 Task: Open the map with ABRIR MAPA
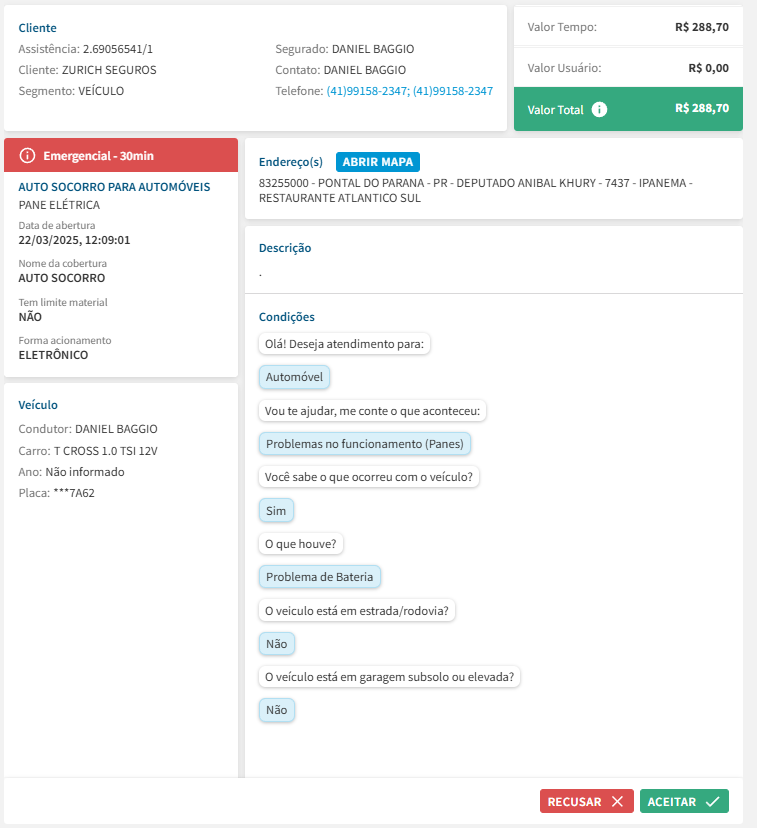(x=378, y=162)
